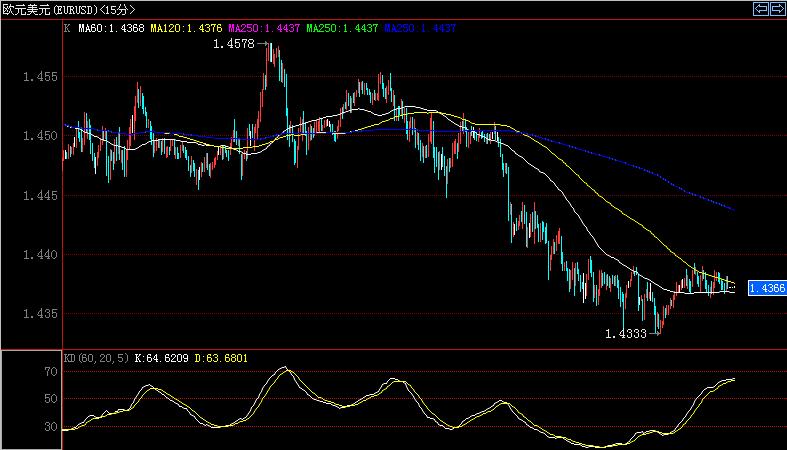Click the right arrow navigation icon
The image size is (787, 450).
(777, 9)
